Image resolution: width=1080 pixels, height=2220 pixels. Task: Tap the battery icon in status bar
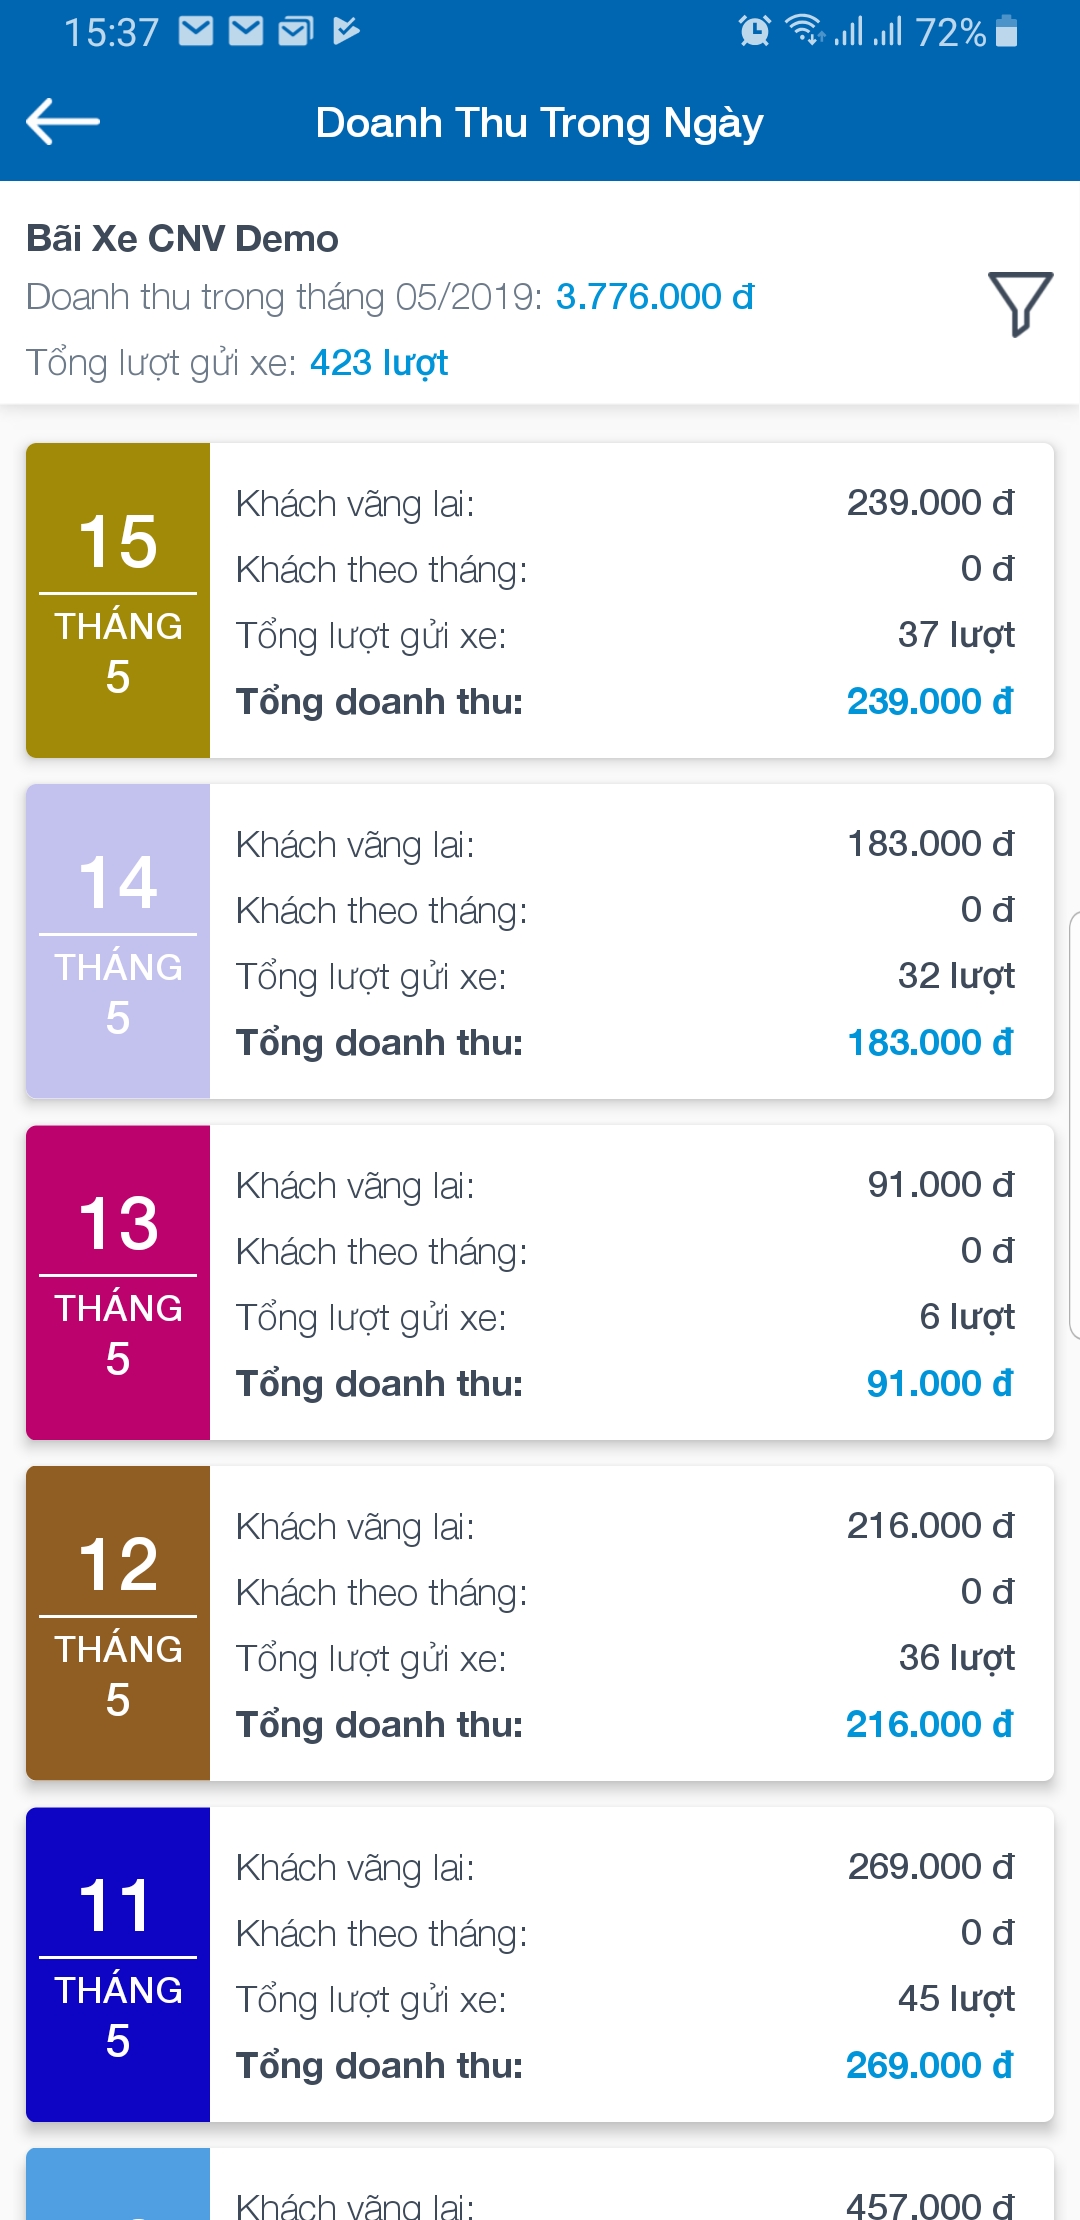(1007, 31)
